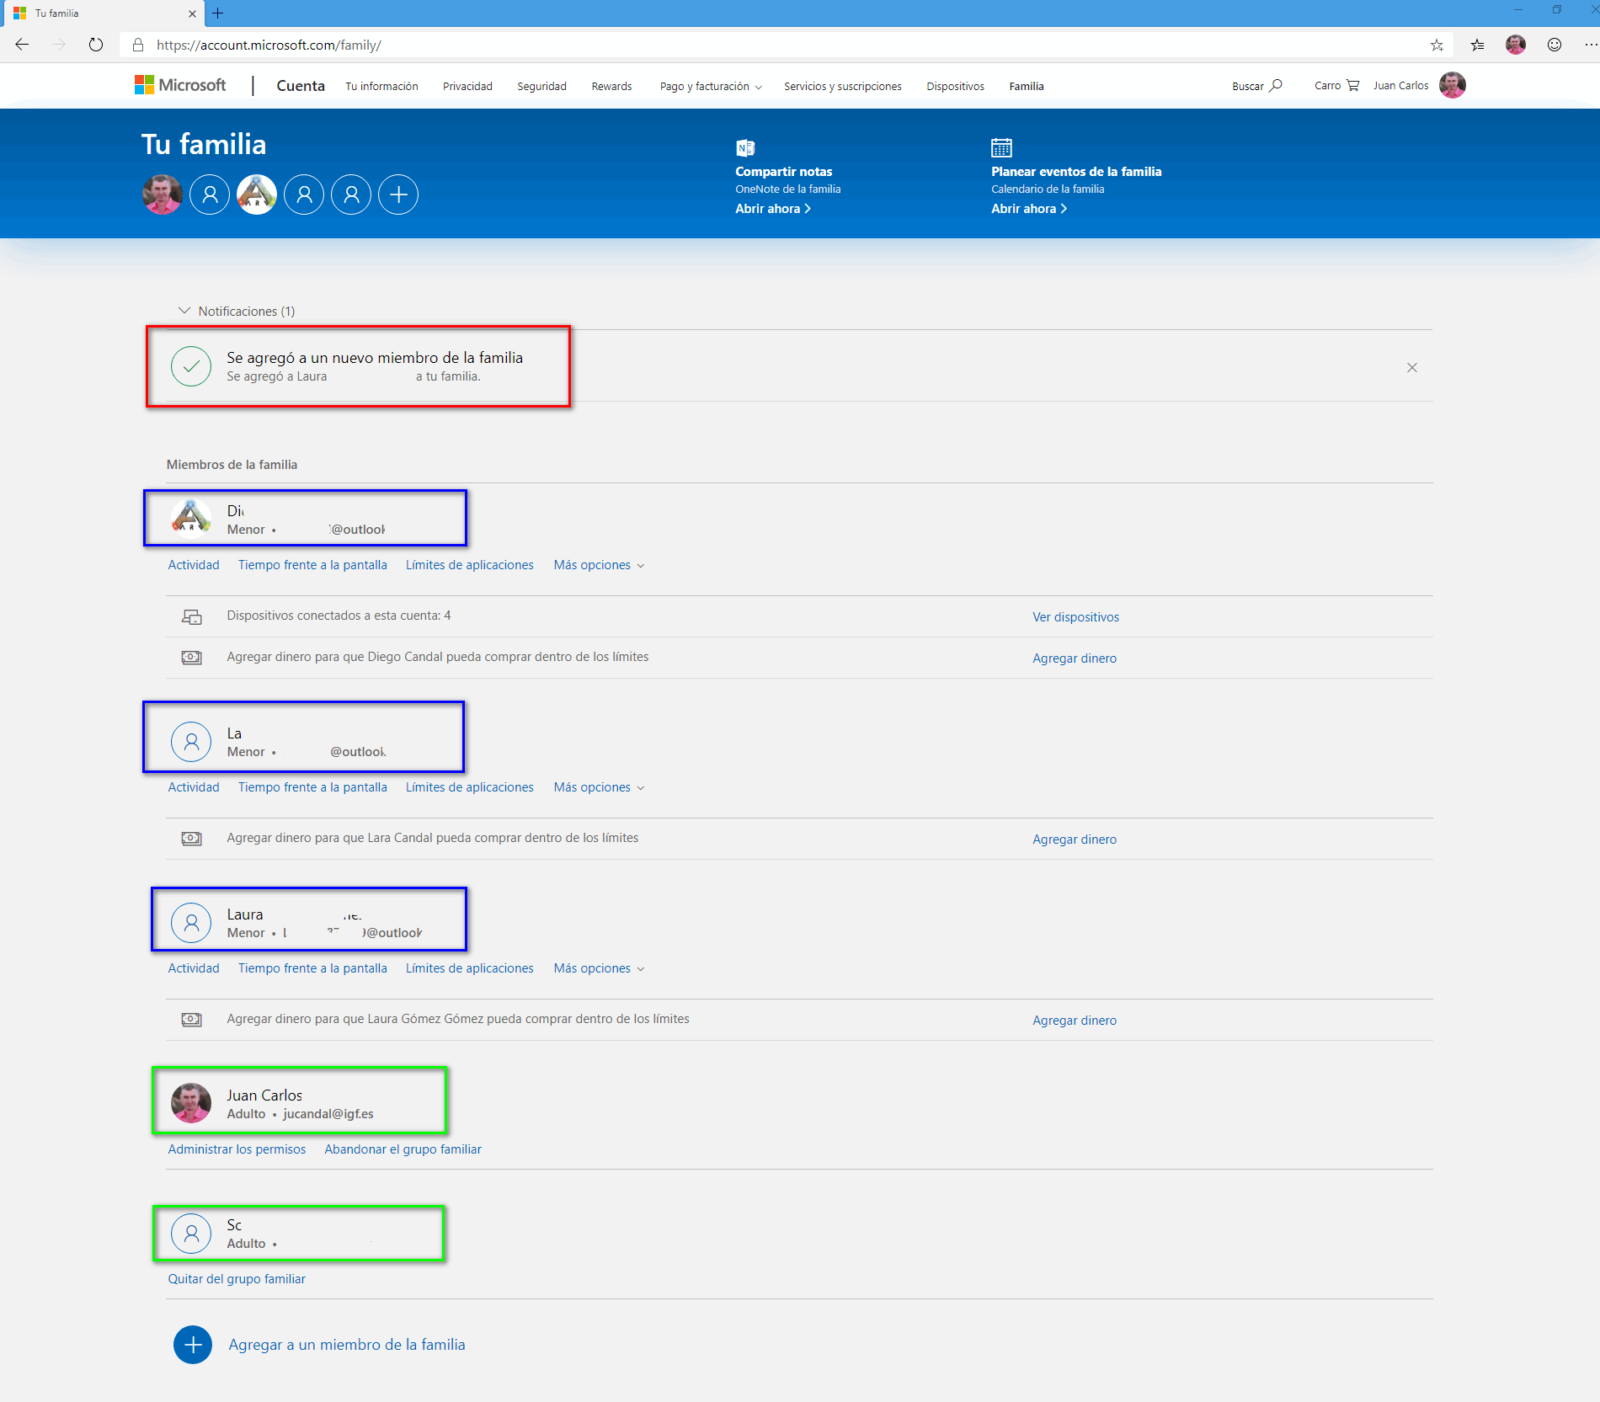Refresh the page in browser
1600x1402 pixels.
pos(96,45)
